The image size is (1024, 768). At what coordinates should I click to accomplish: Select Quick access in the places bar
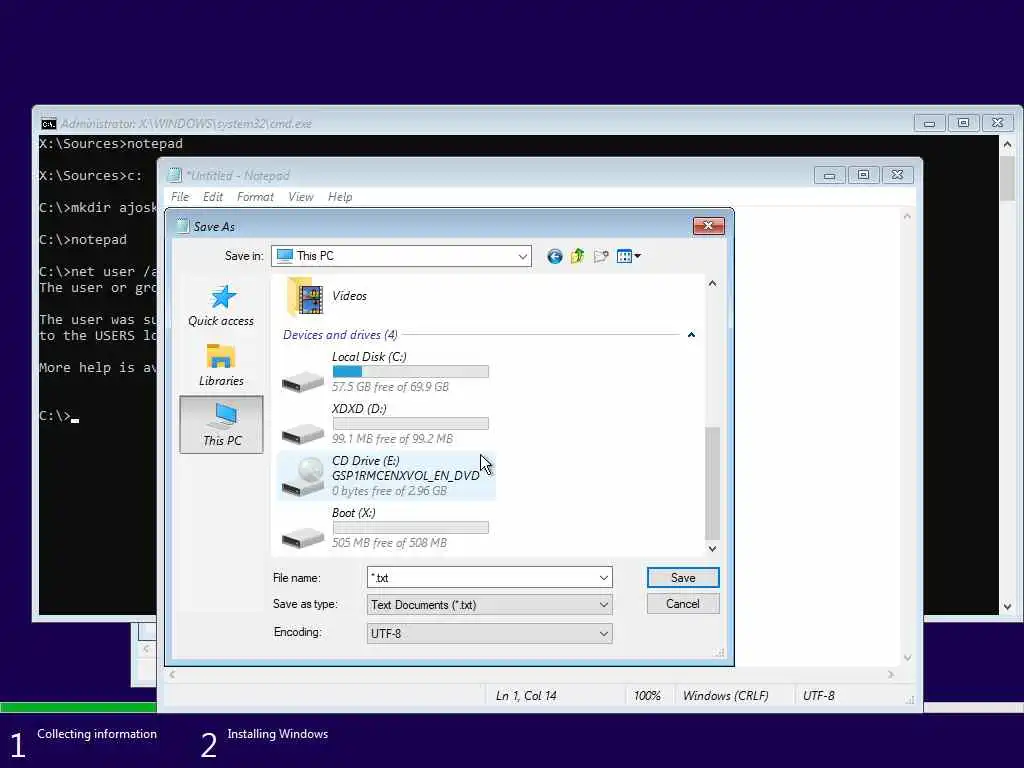click(x=221, y=305)
